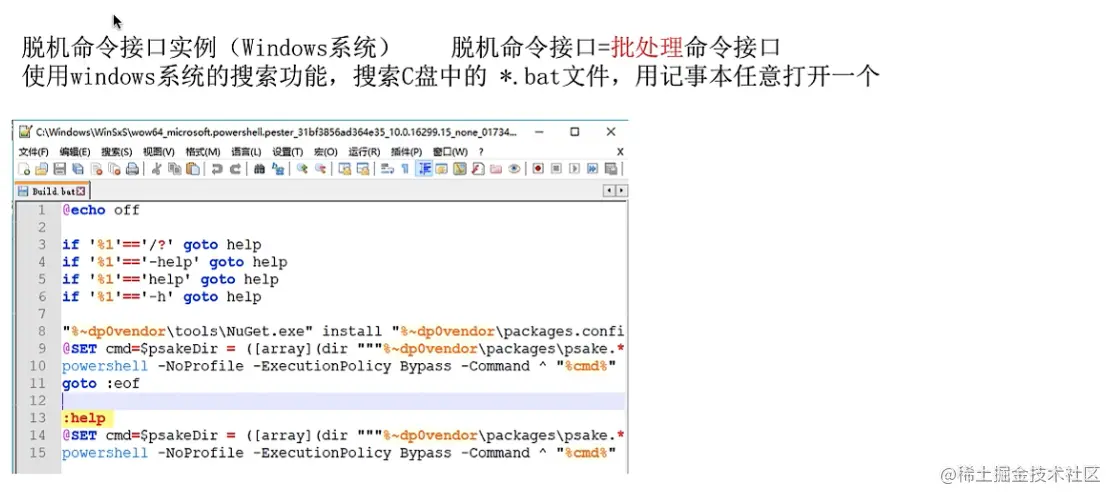The width and height of the screenshot is (1117, 501).
Task: Open the Folder as Workspace icon
Action: pyautogui.click(x=496, y=169)
